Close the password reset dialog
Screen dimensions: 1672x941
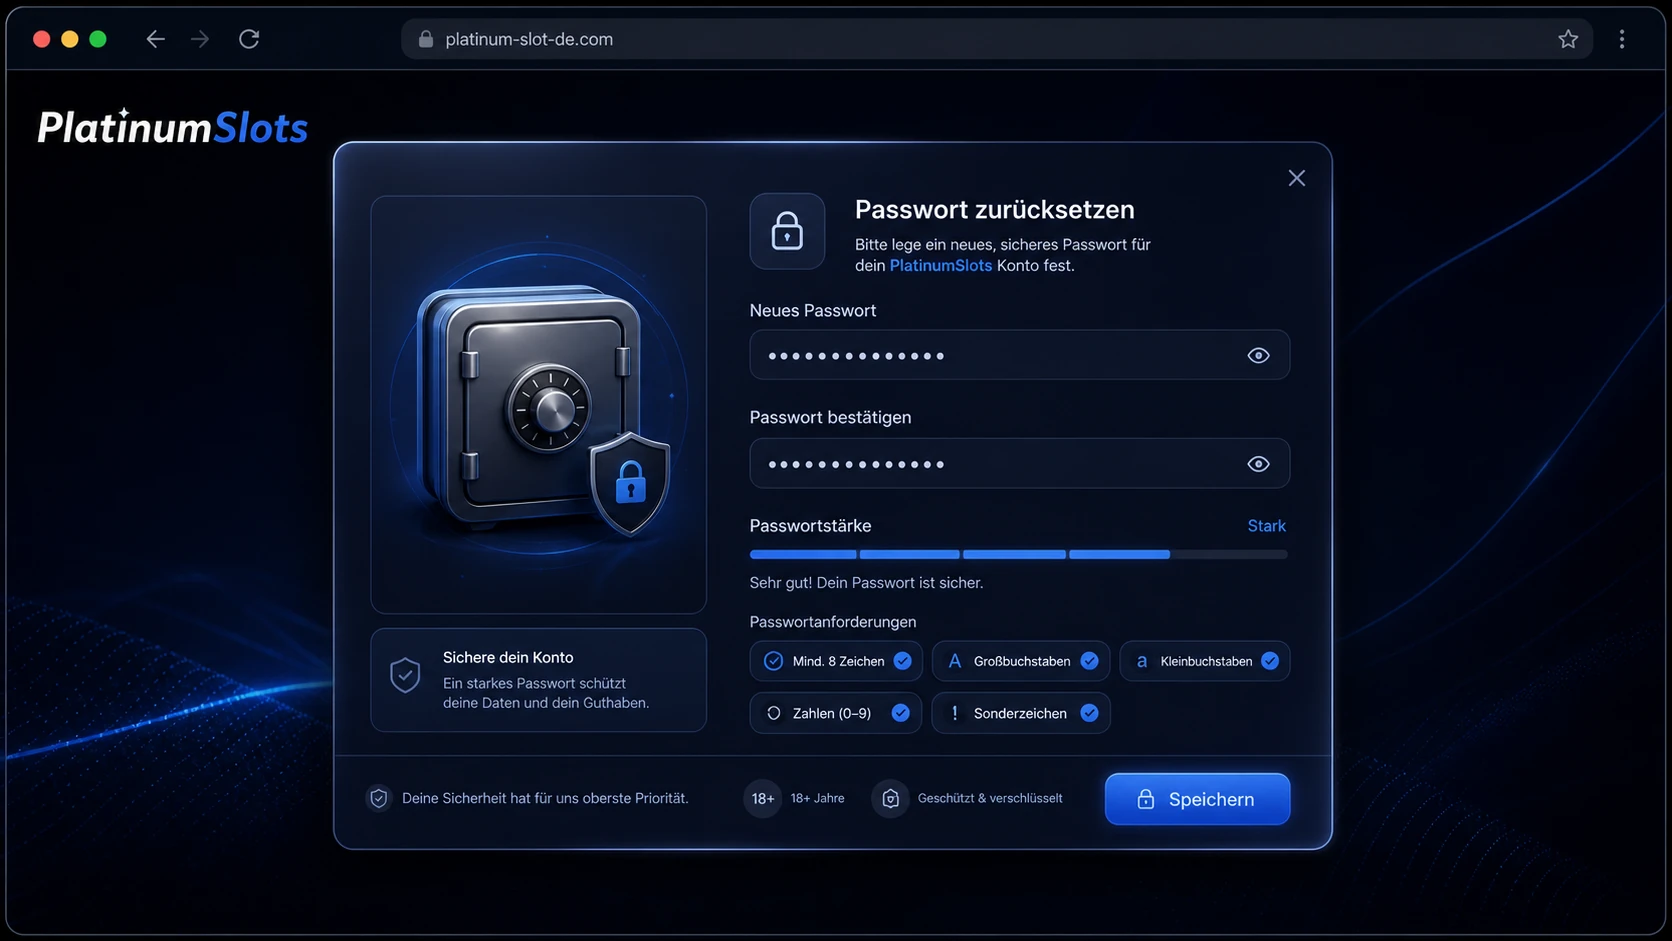(1297, 178)
